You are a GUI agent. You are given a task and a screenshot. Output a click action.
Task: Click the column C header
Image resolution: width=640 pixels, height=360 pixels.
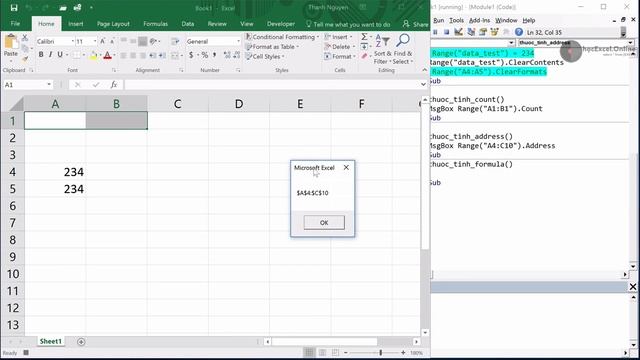(178, 104)
